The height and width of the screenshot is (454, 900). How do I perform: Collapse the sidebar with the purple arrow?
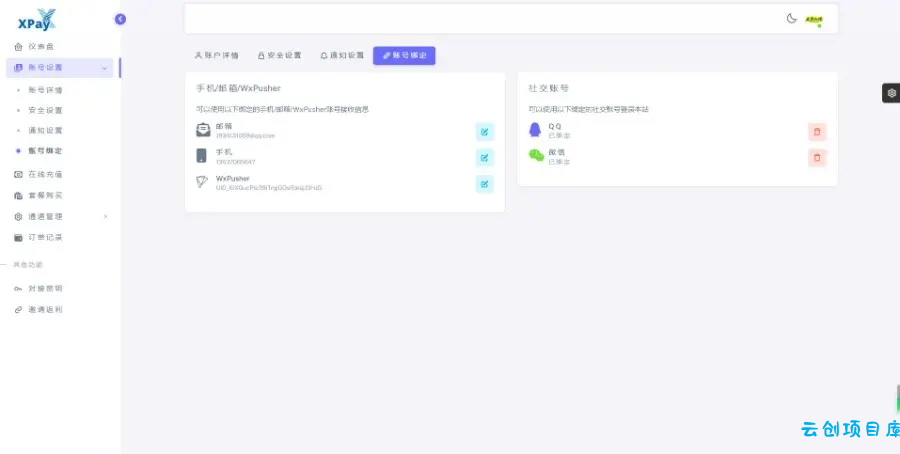(120, 19)
